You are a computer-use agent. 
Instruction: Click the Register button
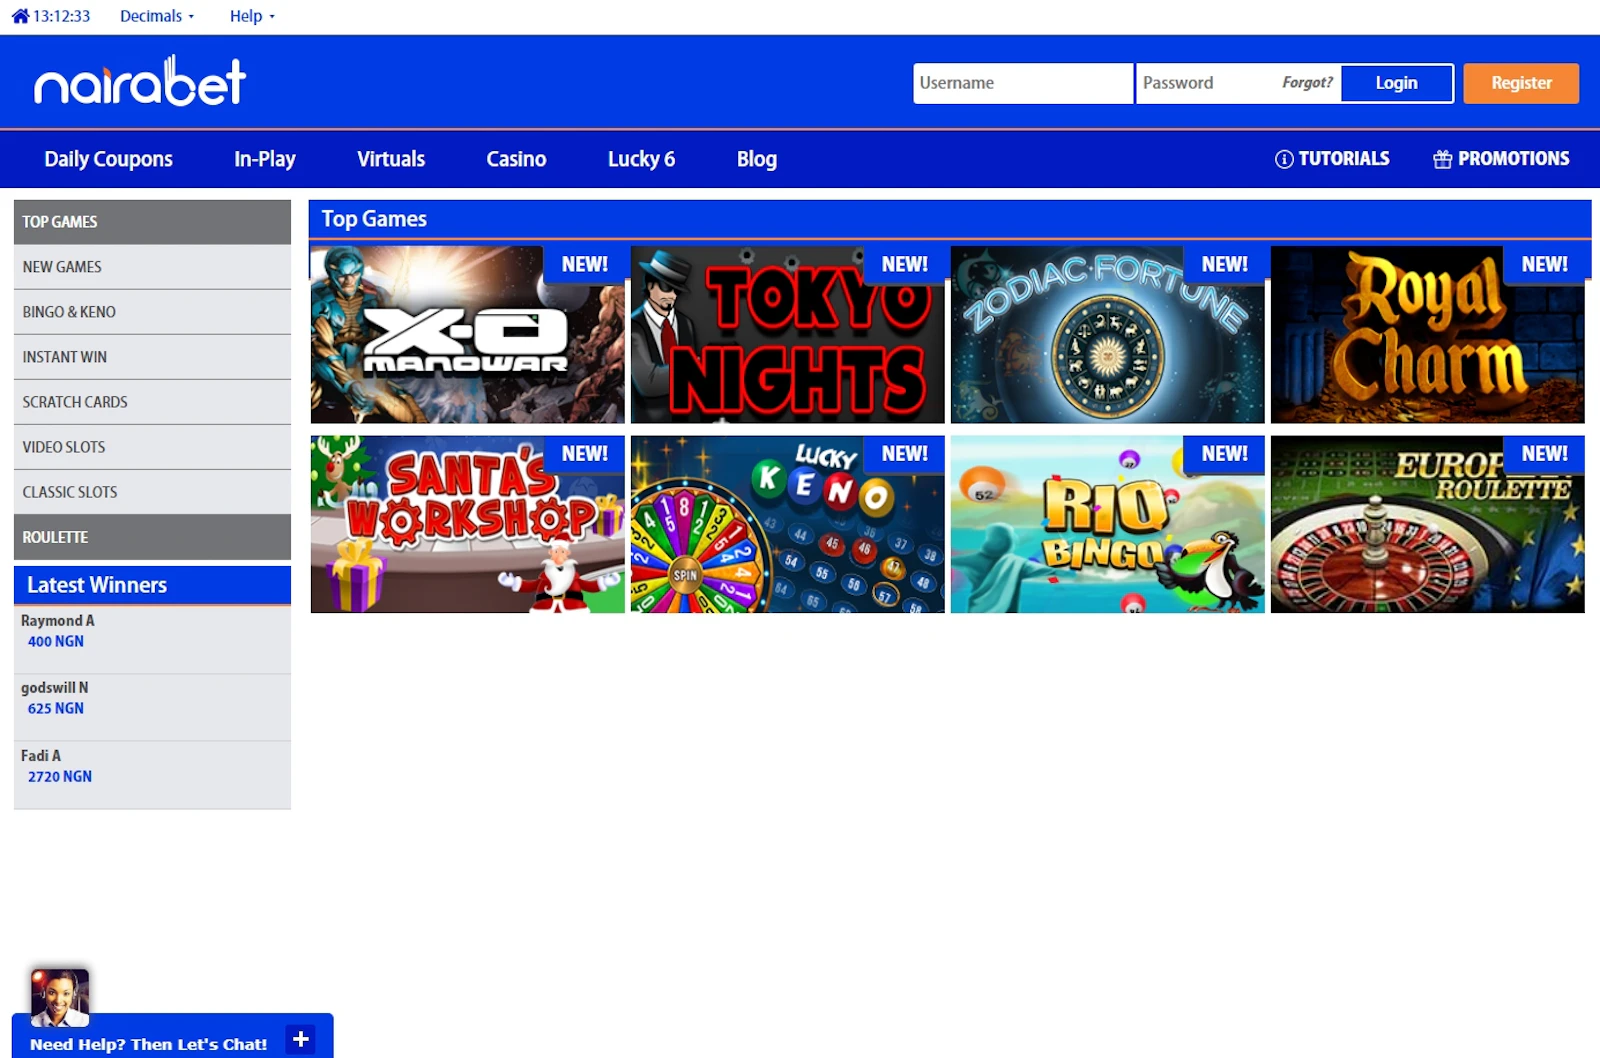coord(1520,83)
